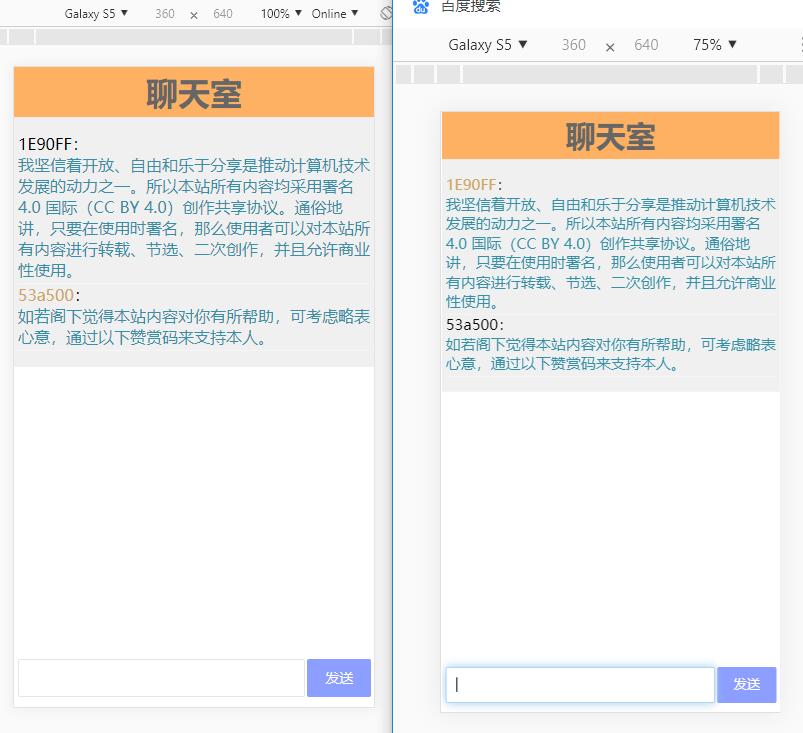
Task: Open the Galaxy S5 device dropdown in right panel
Action: [487, 45]
